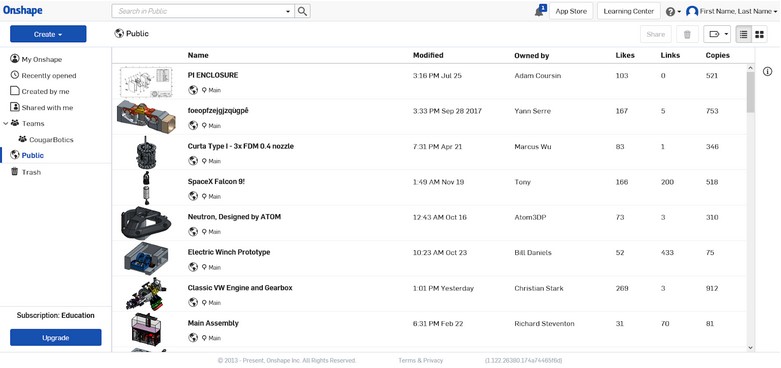Open Recently opened documents
Screen dimensions: 781x368
coord(43,75)
